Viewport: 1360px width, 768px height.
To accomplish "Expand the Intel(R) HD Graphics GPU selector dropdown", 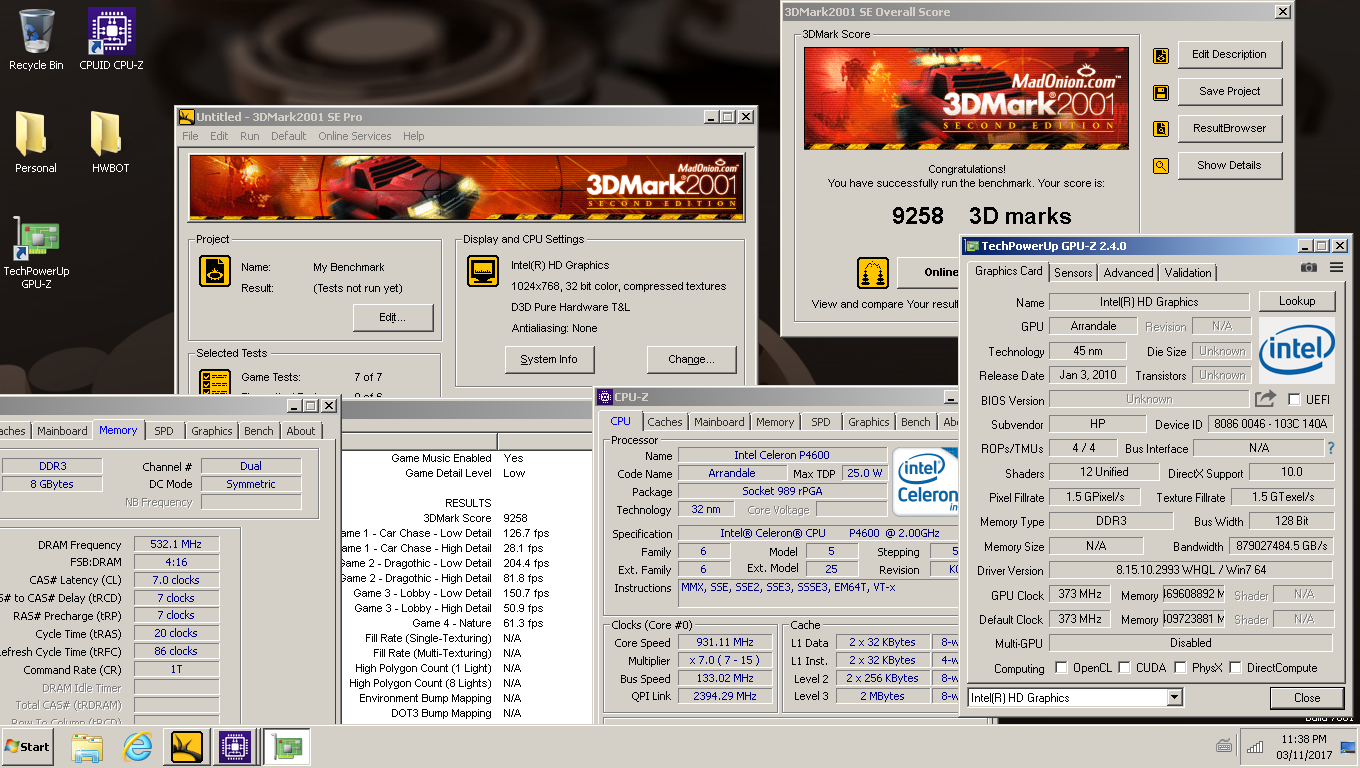I will coord(1174,698).
